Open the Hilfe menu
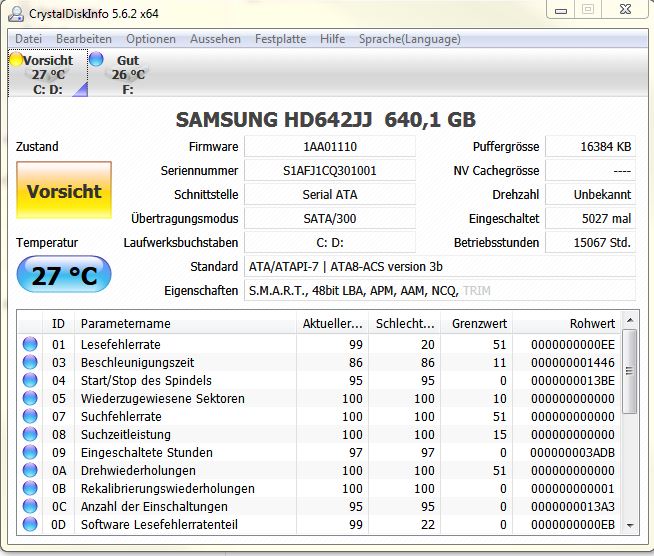 tap(332, 39)
